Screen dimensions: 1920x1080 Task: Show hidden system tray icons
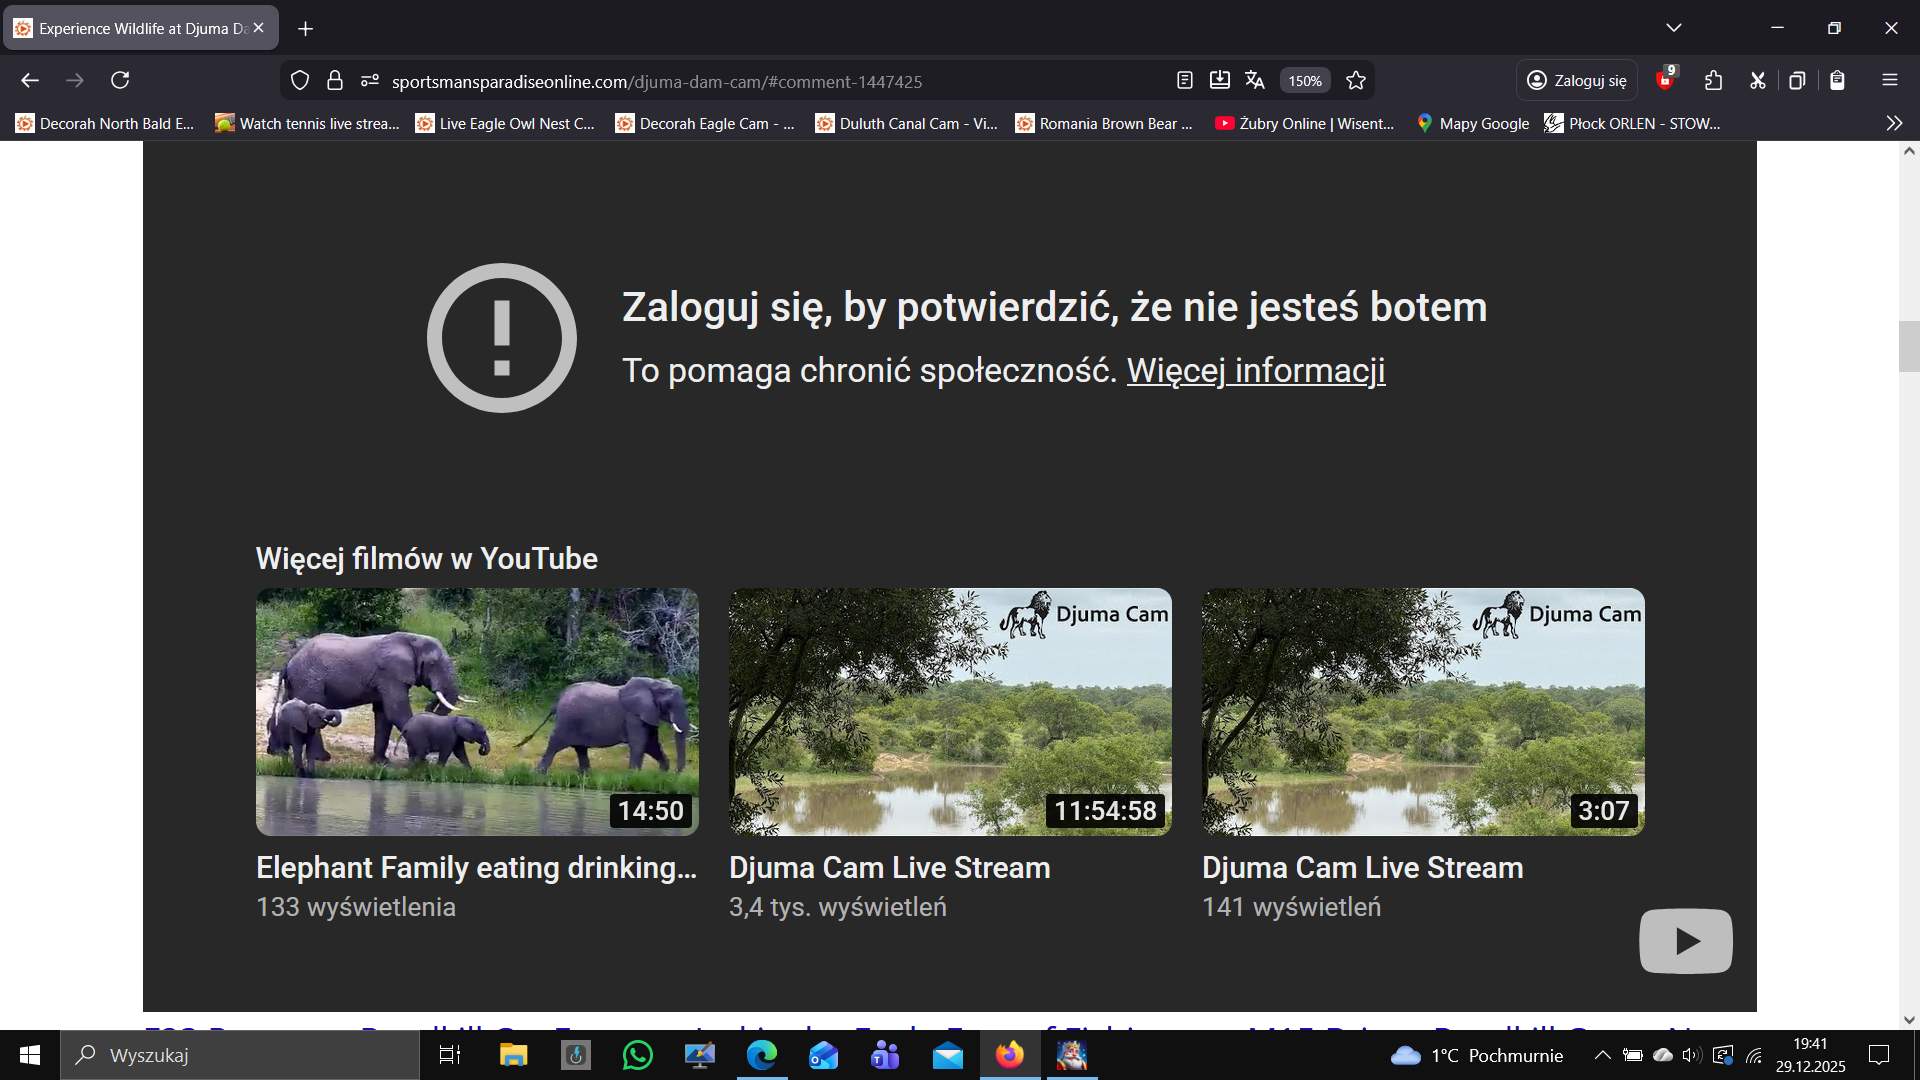click(x=1602, y=1055)
